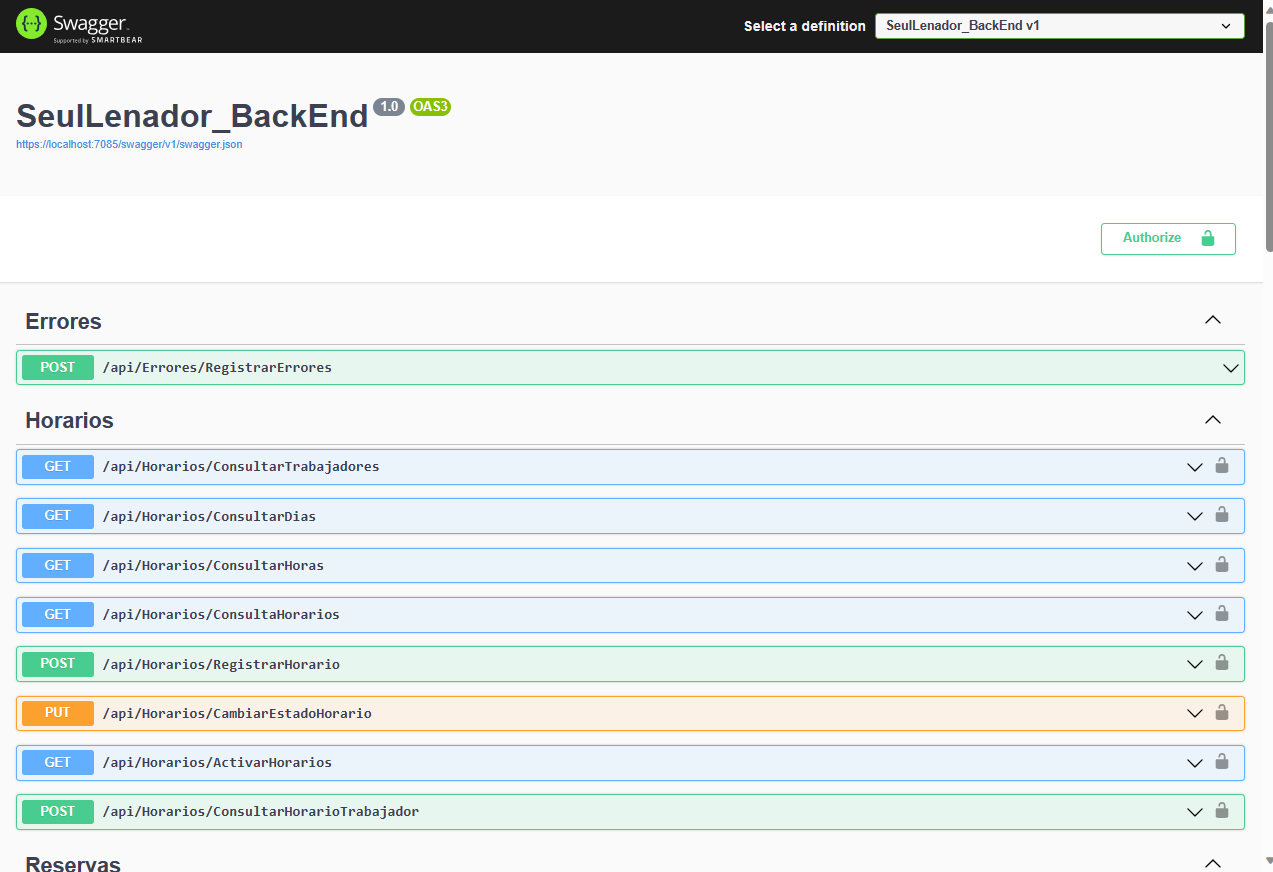Screen dimensions: 1273x872
Task: Open the Select a definition dropdown
Action: click(1059, 26)
